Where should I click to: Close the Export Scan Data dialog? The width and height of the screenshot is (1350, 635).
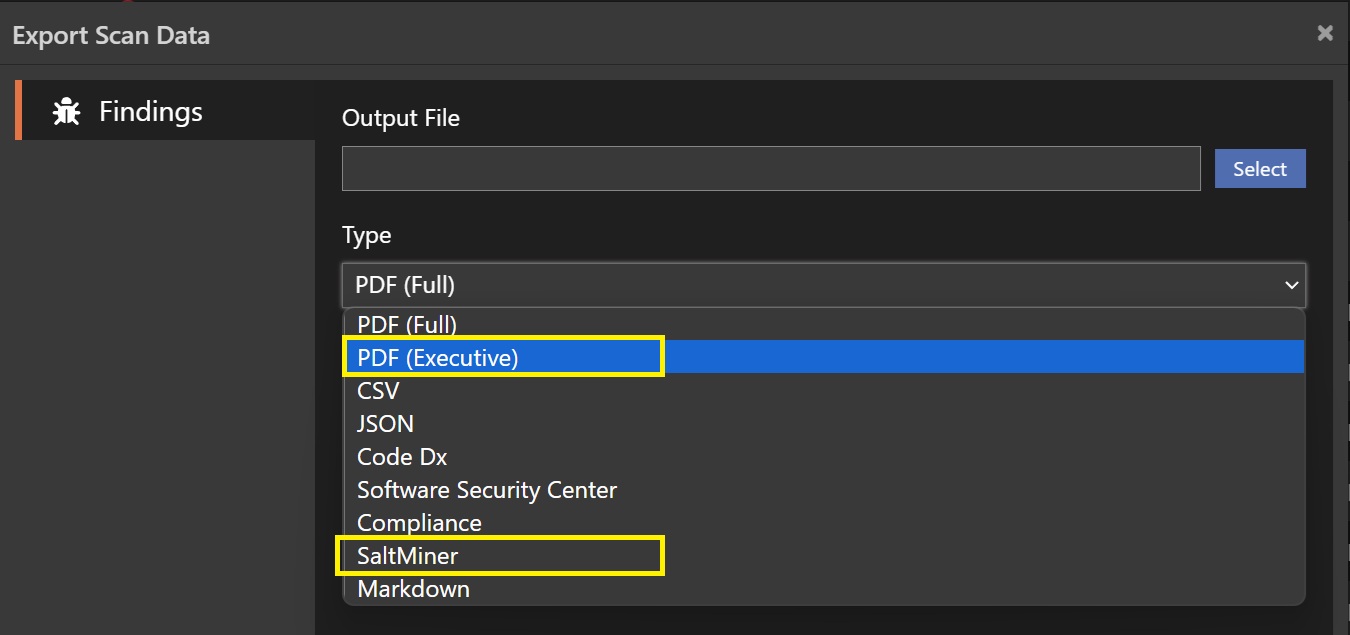point(1325,33)
